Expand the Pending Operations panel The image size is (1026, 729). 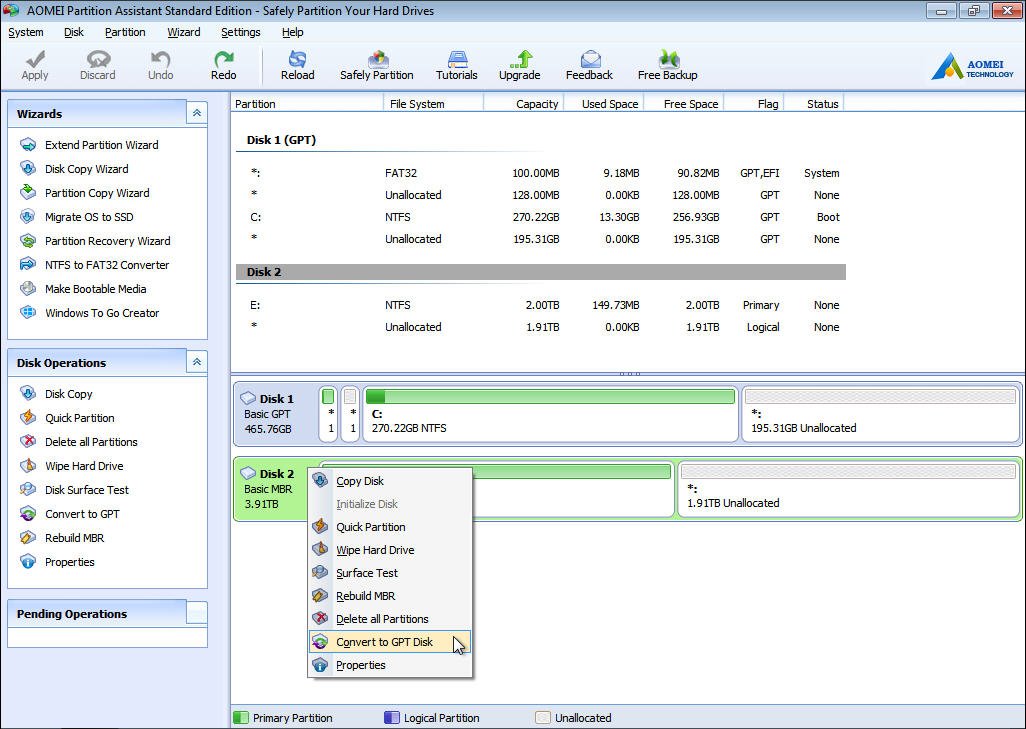(197, 614)
